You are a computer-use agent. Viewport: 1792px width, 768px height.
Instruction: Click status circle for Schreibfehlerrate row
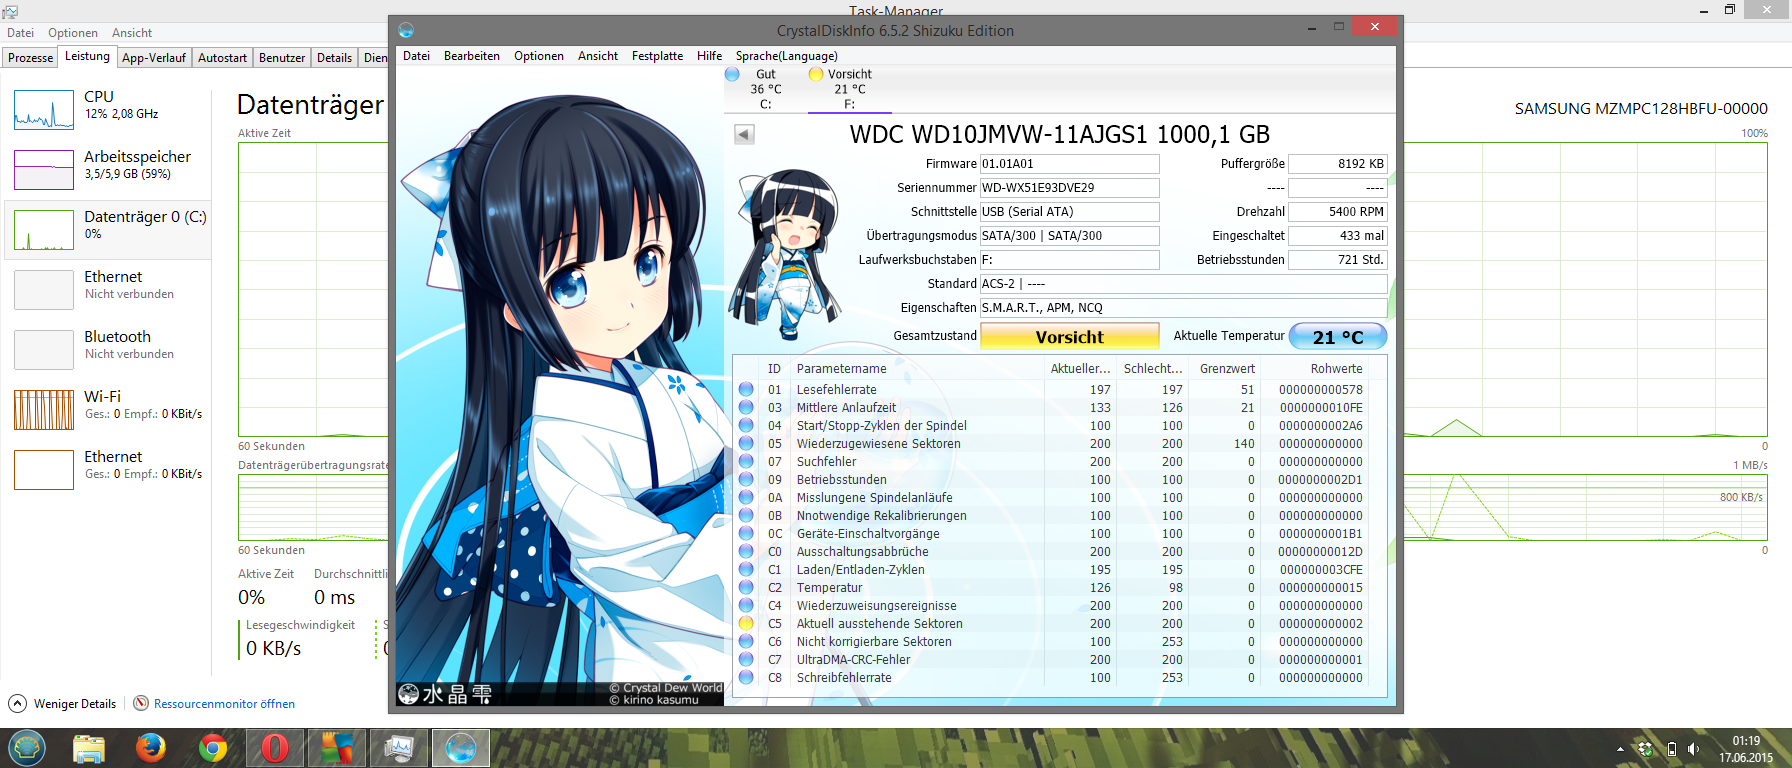click(746, 677)
